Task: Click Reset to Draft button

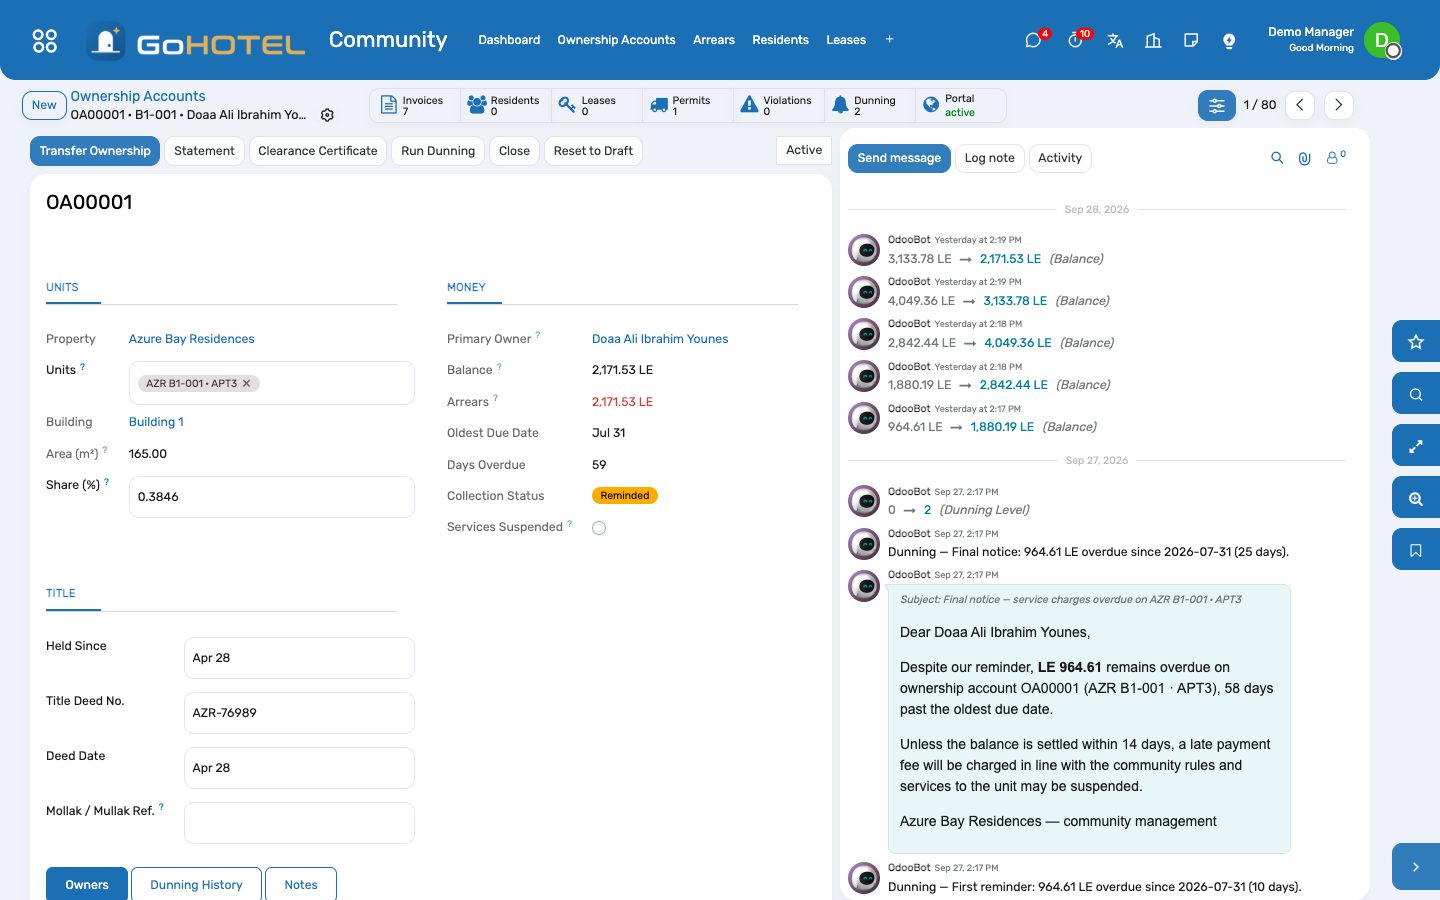Action: [593, 151]
